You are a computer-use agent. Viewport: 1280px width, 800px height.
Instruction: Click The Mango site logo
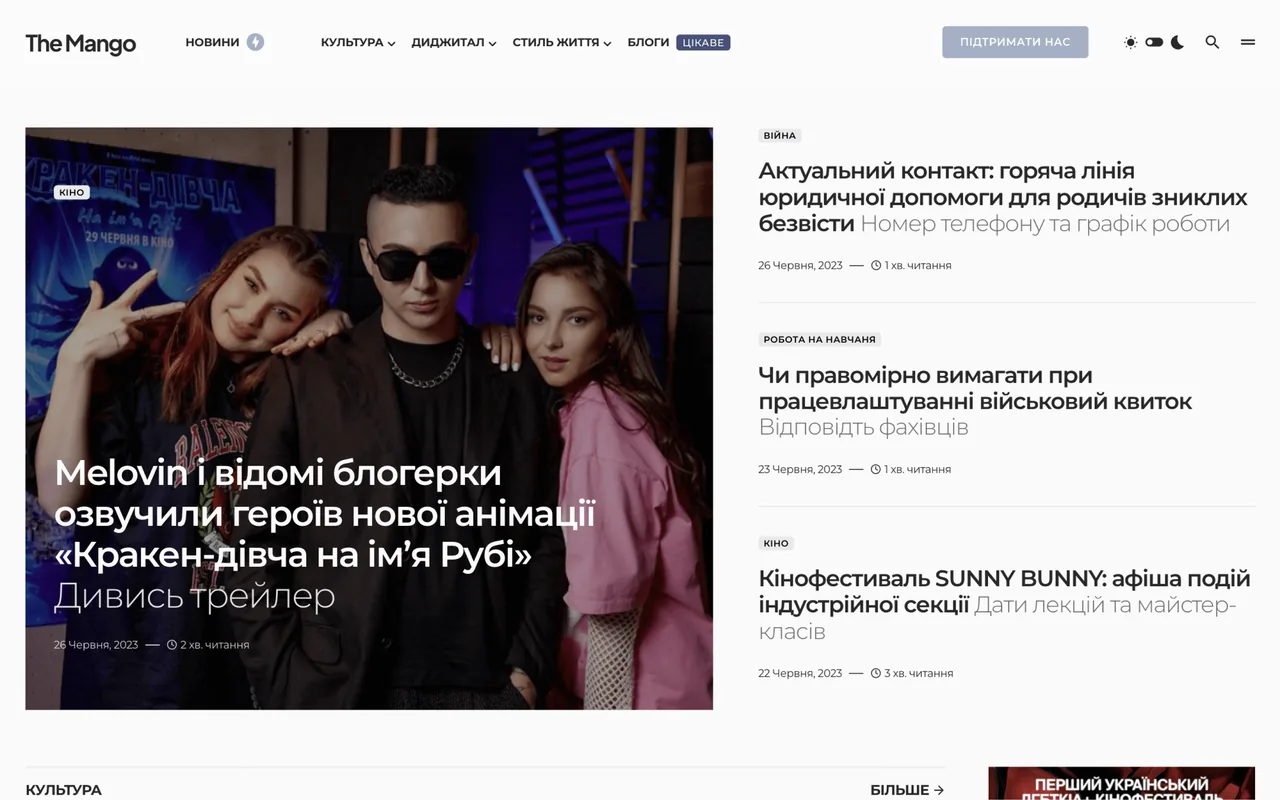[81, 43]
